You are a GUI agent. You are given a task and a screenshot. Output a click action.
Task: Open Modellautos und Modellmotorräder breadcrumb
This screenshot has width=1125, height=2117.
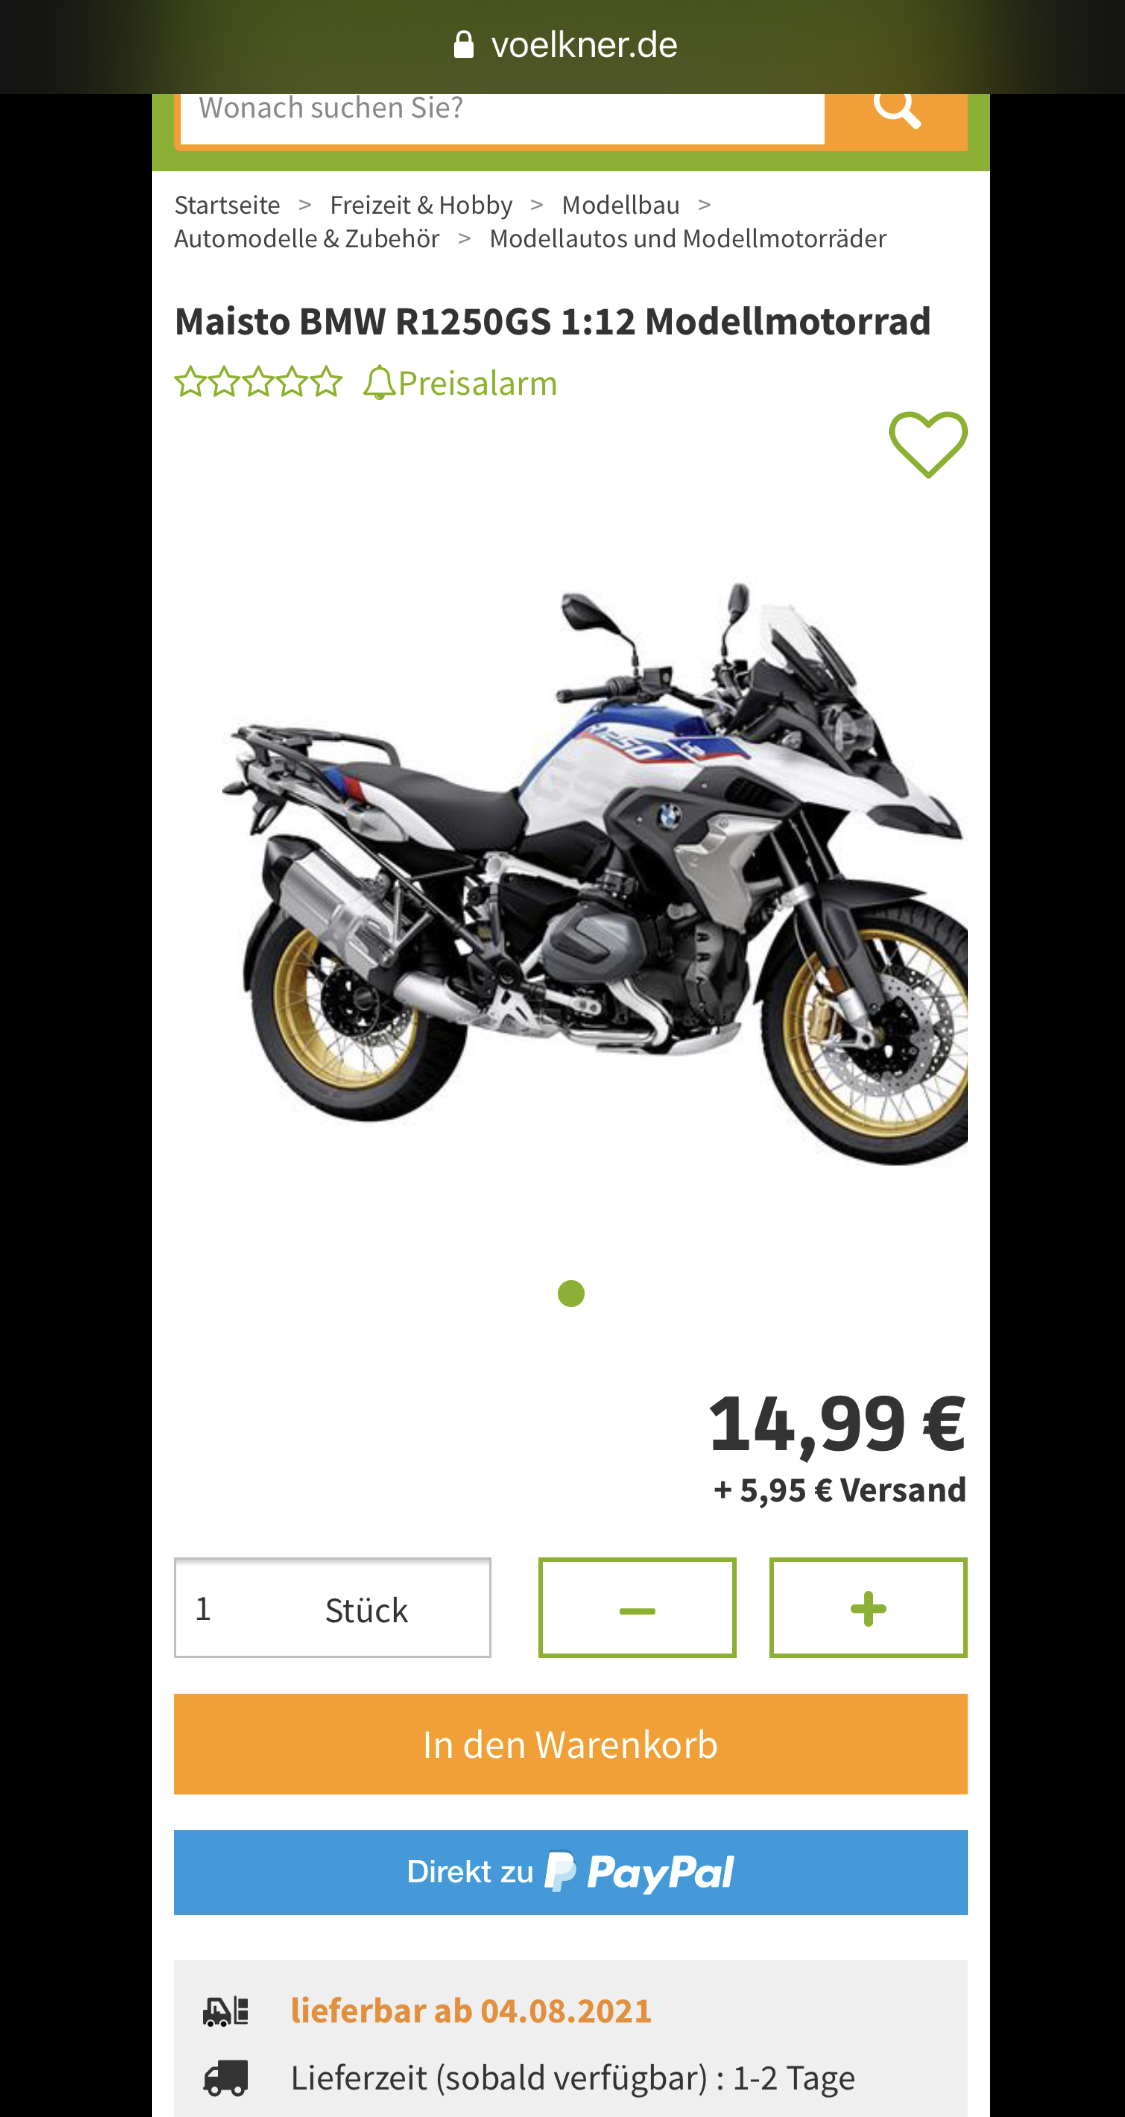(688, 239)
